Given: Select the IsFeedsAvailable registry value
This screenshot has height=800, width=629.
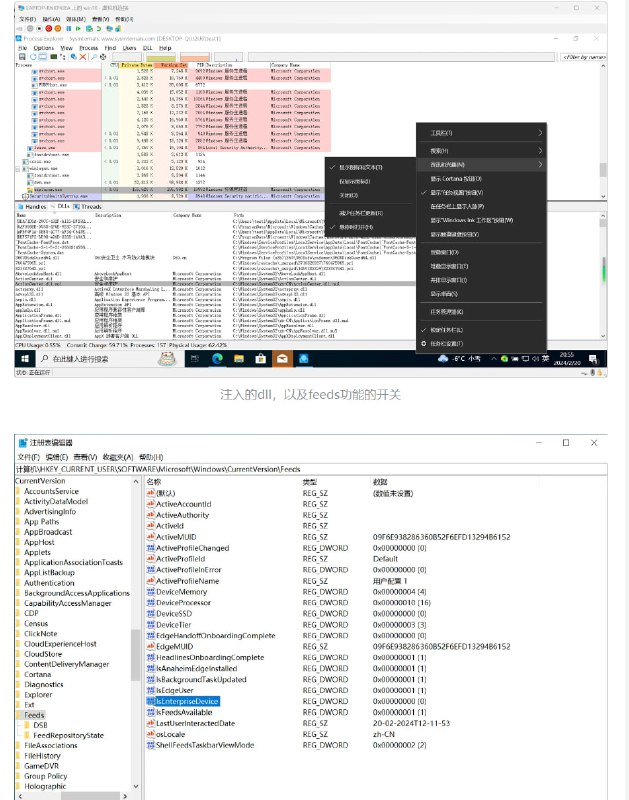Looking at the screenshot, I should [184, 712].
